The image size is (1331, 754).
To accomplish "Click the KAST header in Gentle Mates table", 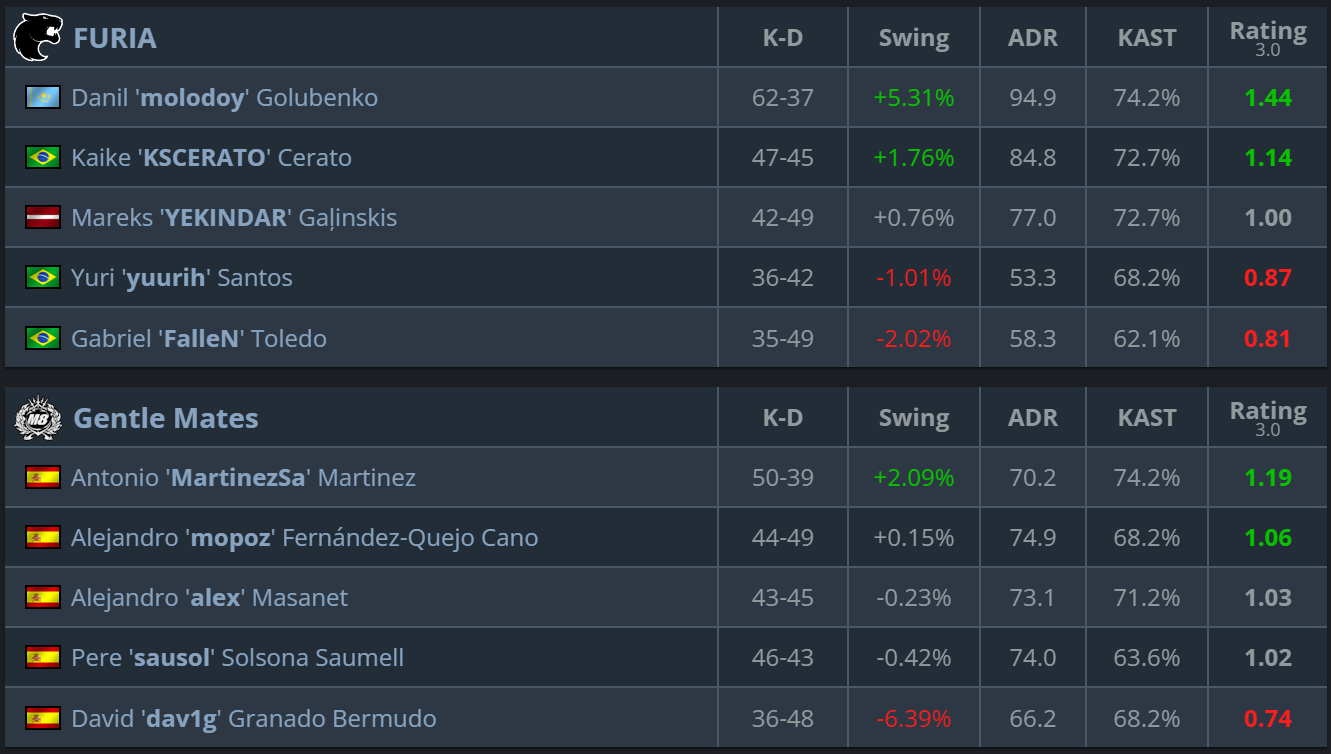I will [x=1147, y=418].
